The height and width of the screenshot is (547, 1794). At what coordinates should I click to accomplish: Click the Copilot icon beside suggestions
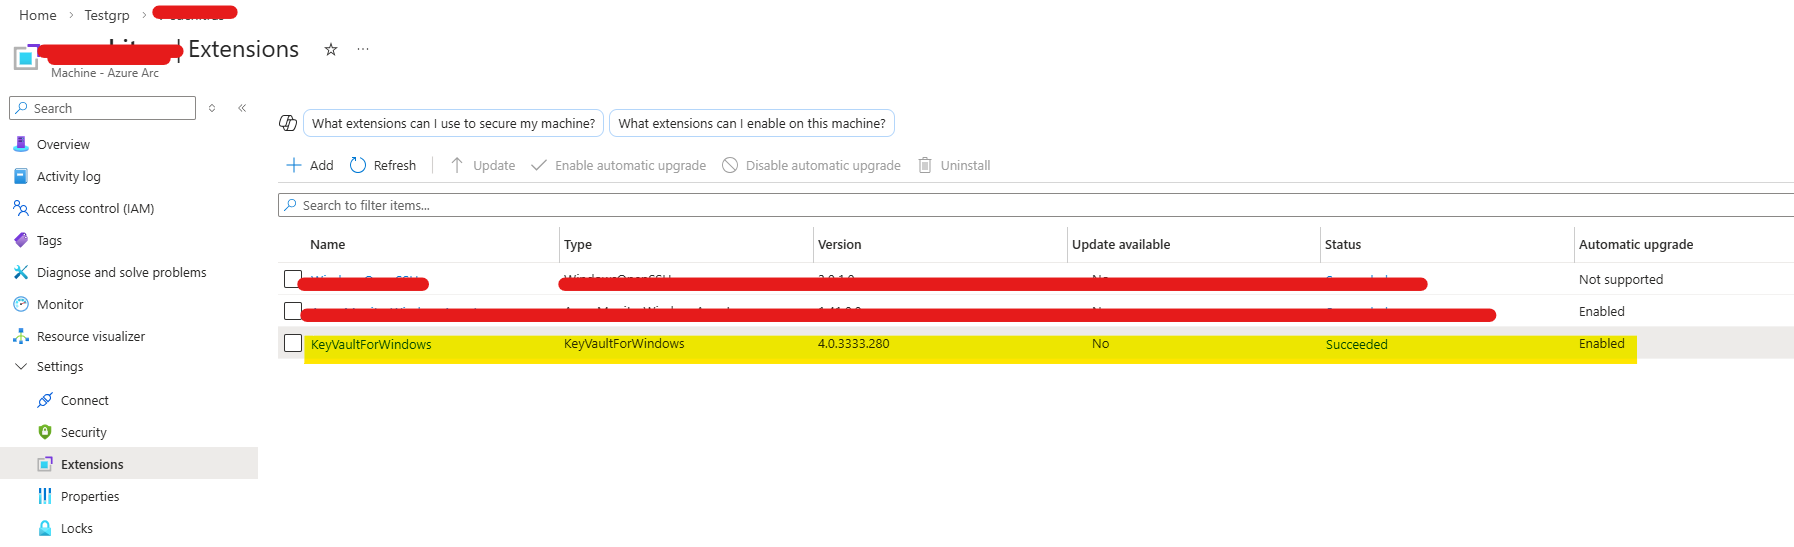pyautogui.click(x=288, y=123)
